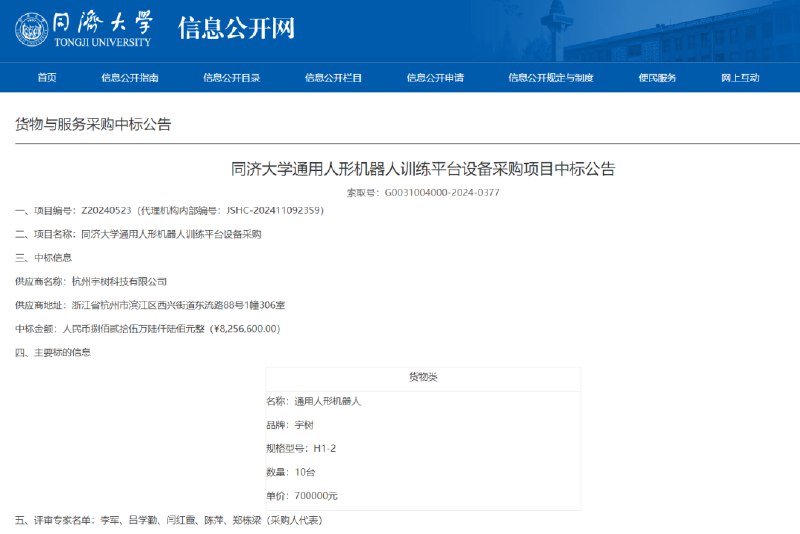Select the 三、中标信息 heading
Viewport: 800px width, 534px height.
[43, 258]
